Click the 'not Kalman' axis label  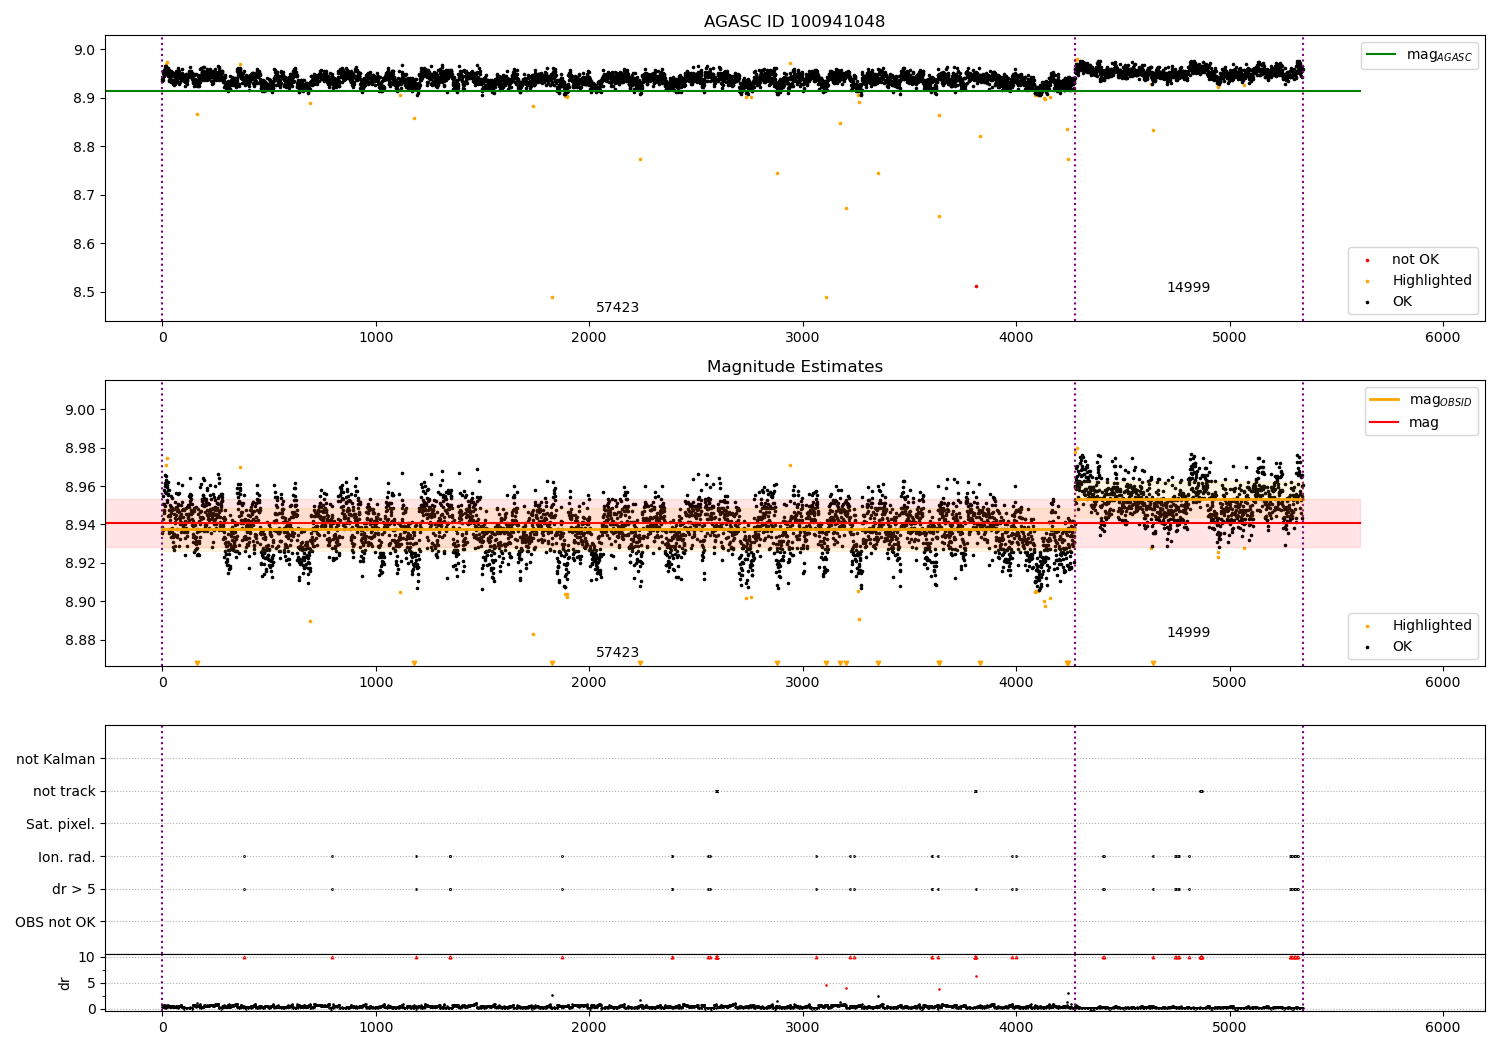pos(56,760)
